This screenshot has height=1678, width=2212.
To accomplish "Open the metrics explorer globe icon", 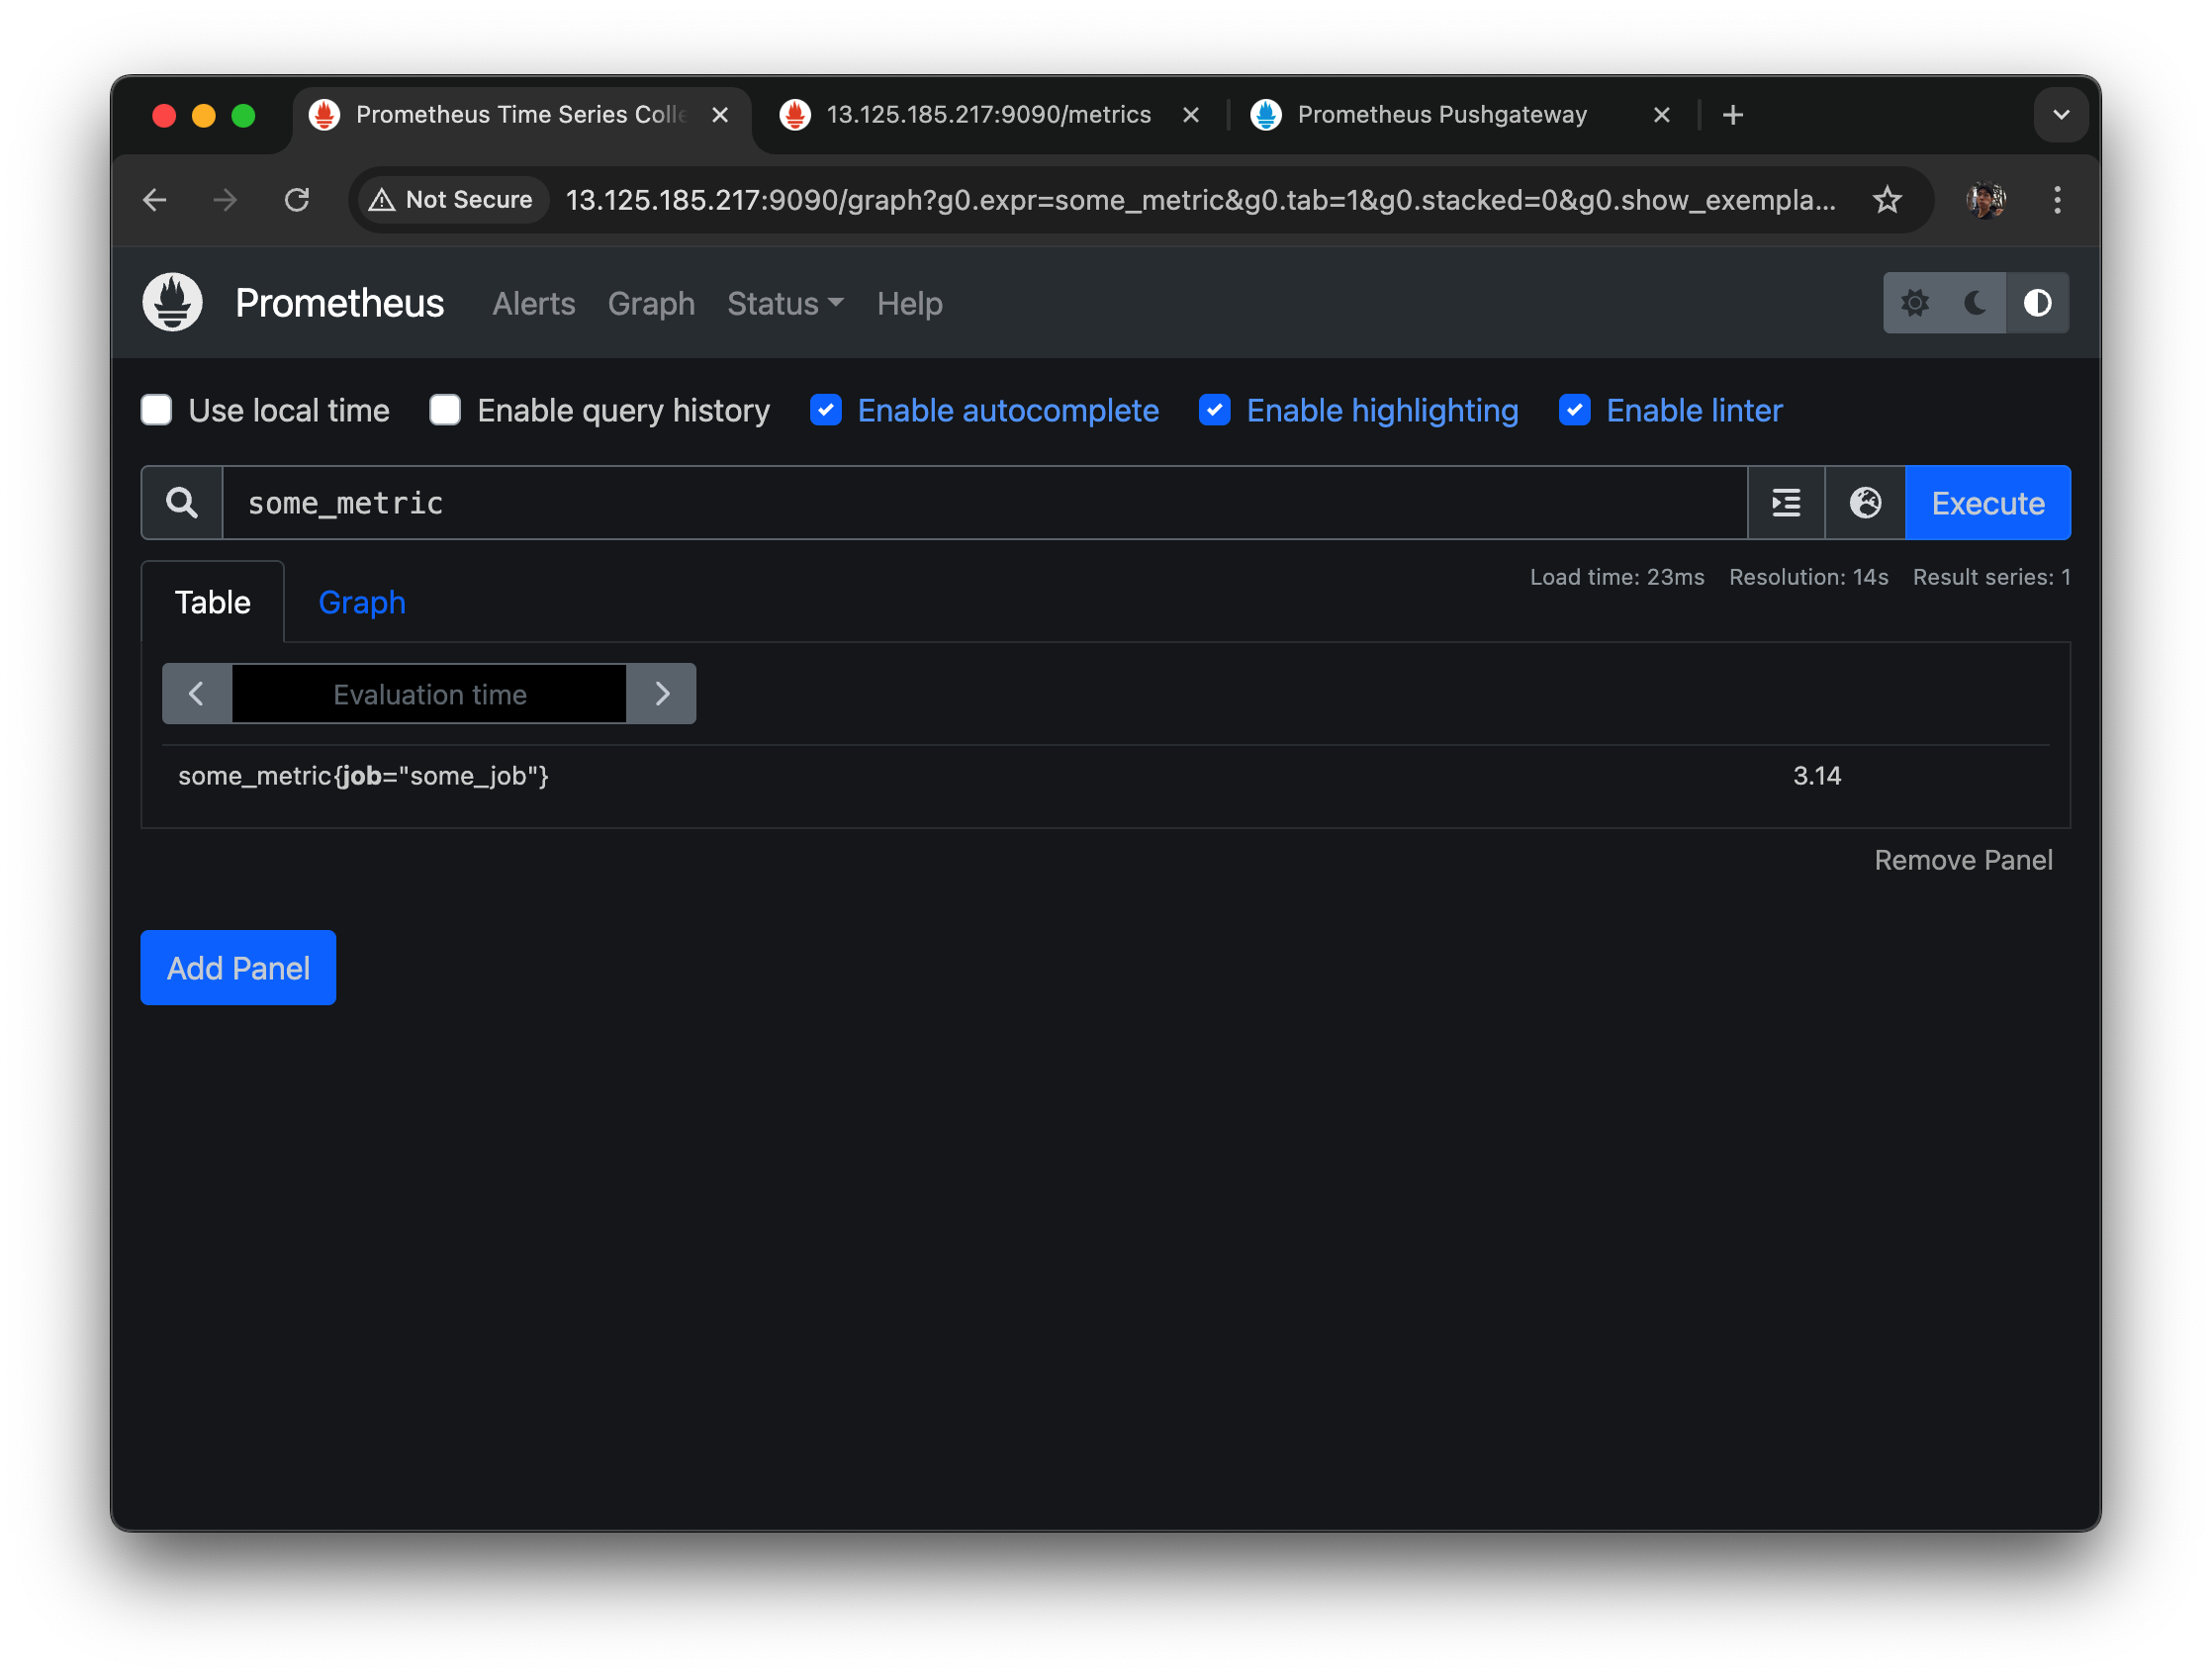I will click(1865, 503).
